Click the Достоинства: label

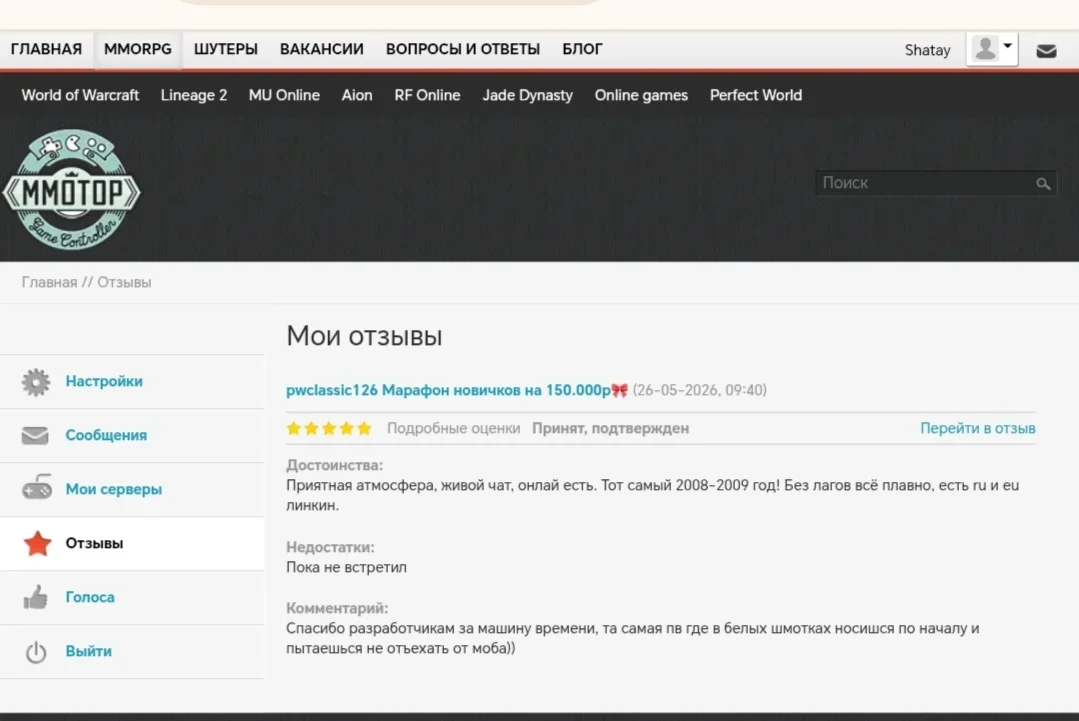[x=334, y=465]
